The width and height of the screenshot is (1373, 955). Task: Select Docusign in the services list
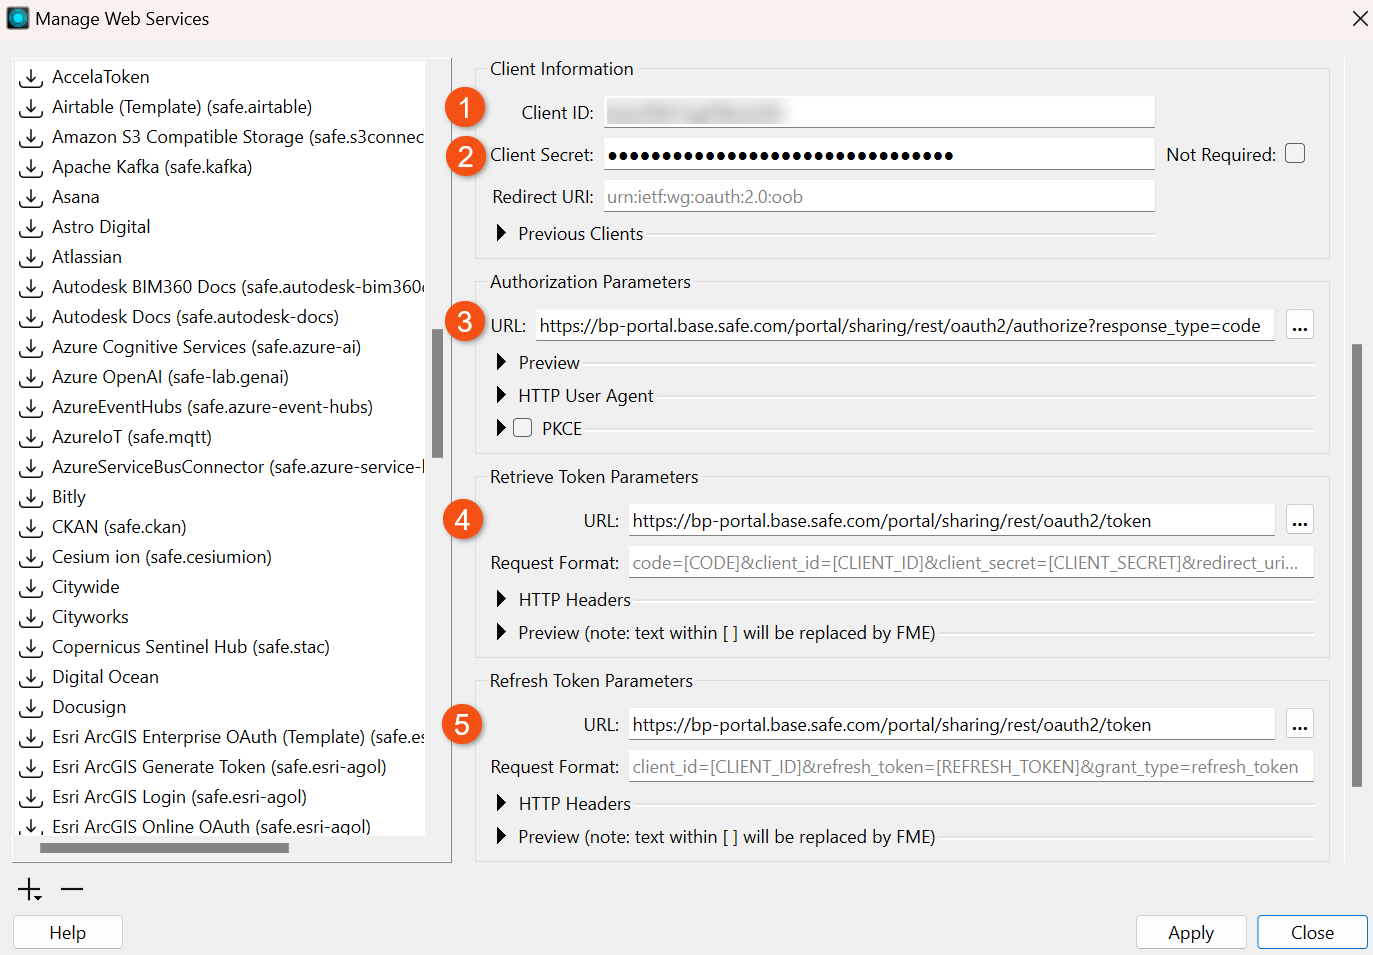pos(89,707)
